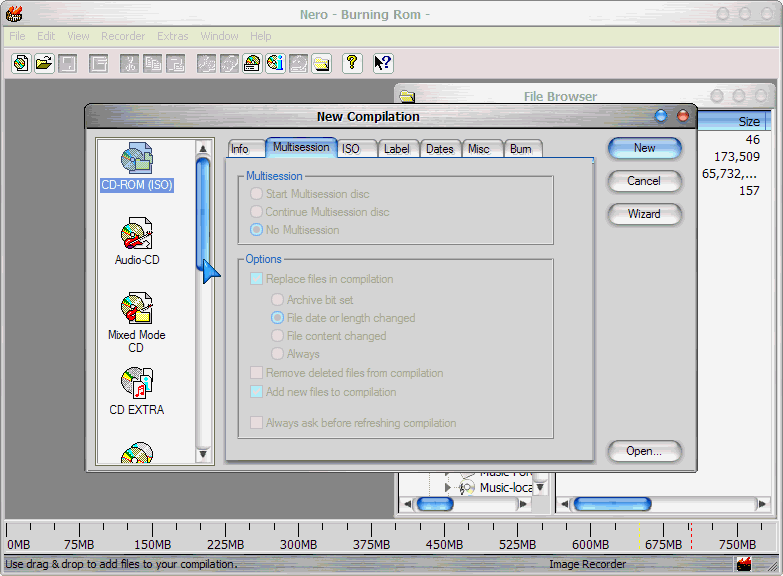The height and width of the screenshot is (576, 783).
Task: Click the Paste toolbar icon
Action: pyautogui.click(x=176, y=63)
